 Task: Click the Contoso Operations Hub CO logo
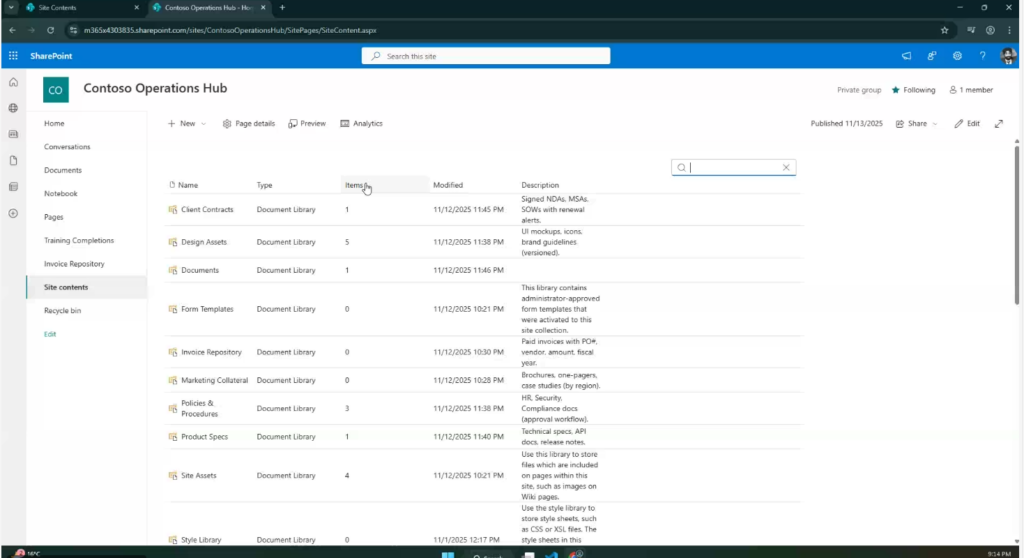(56, 90)
